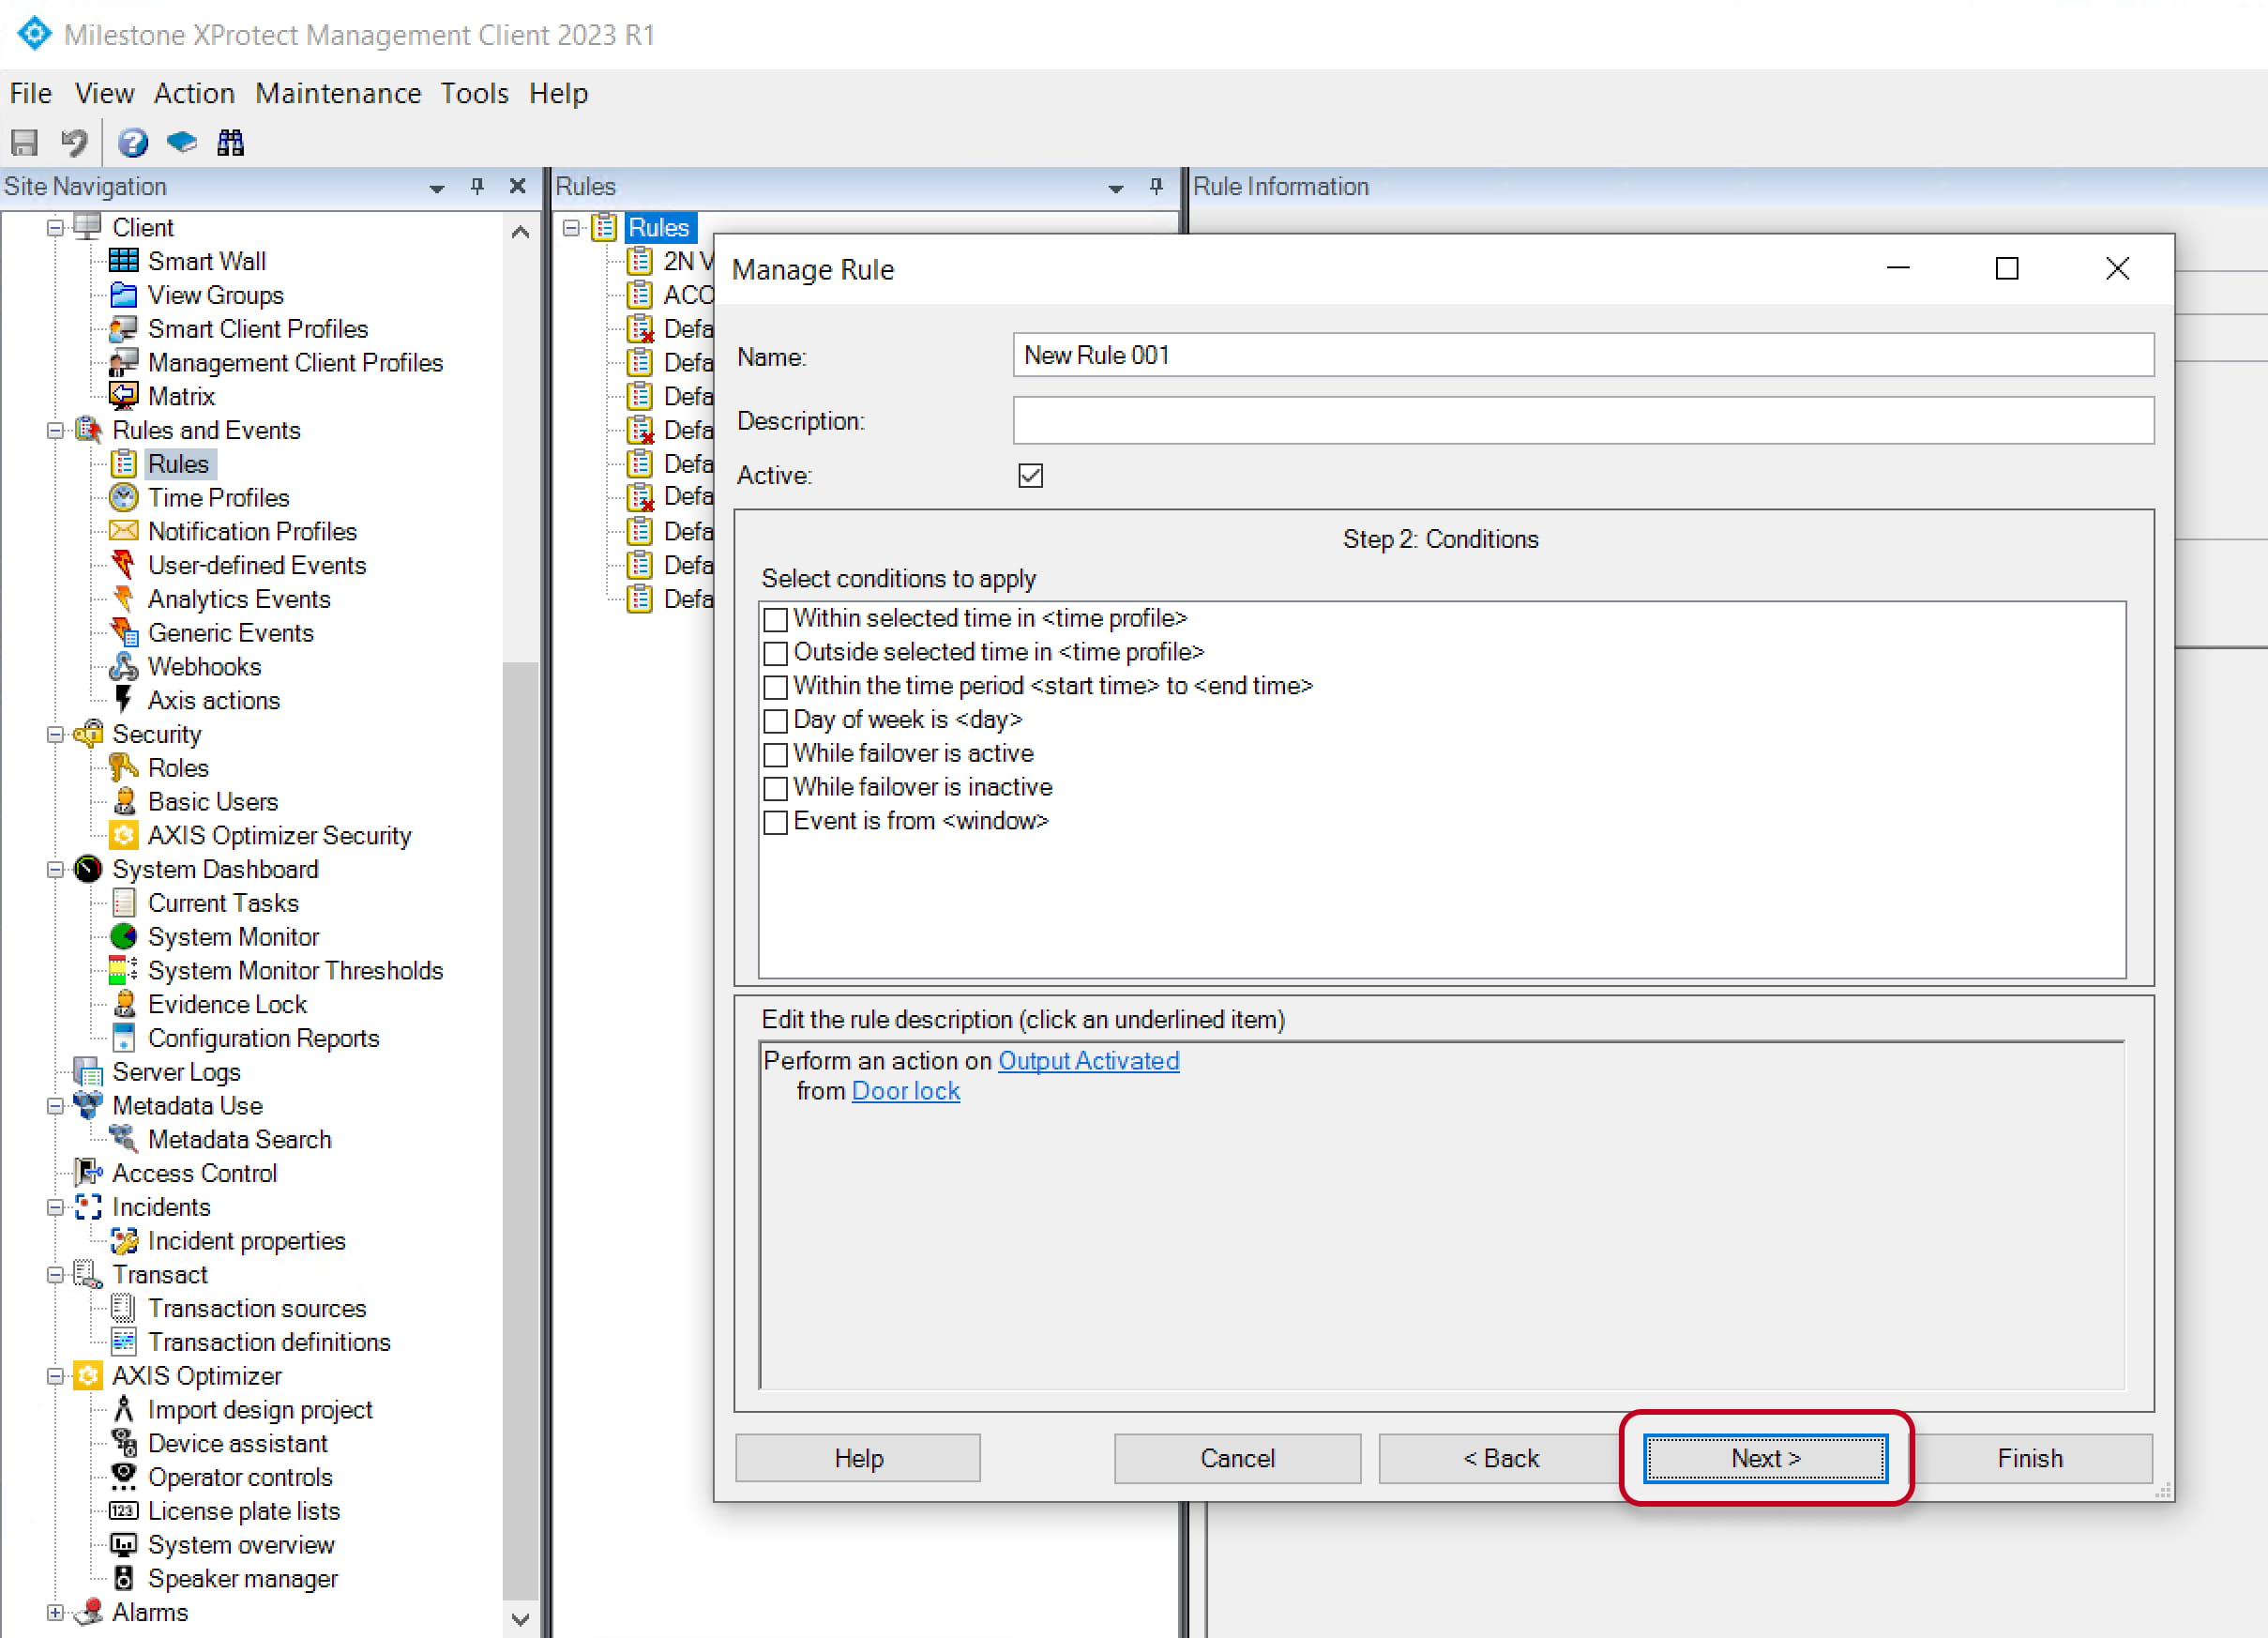
Task: Click the Help button in dialog
Action: pyautogui.click(x=858, y=1458)
